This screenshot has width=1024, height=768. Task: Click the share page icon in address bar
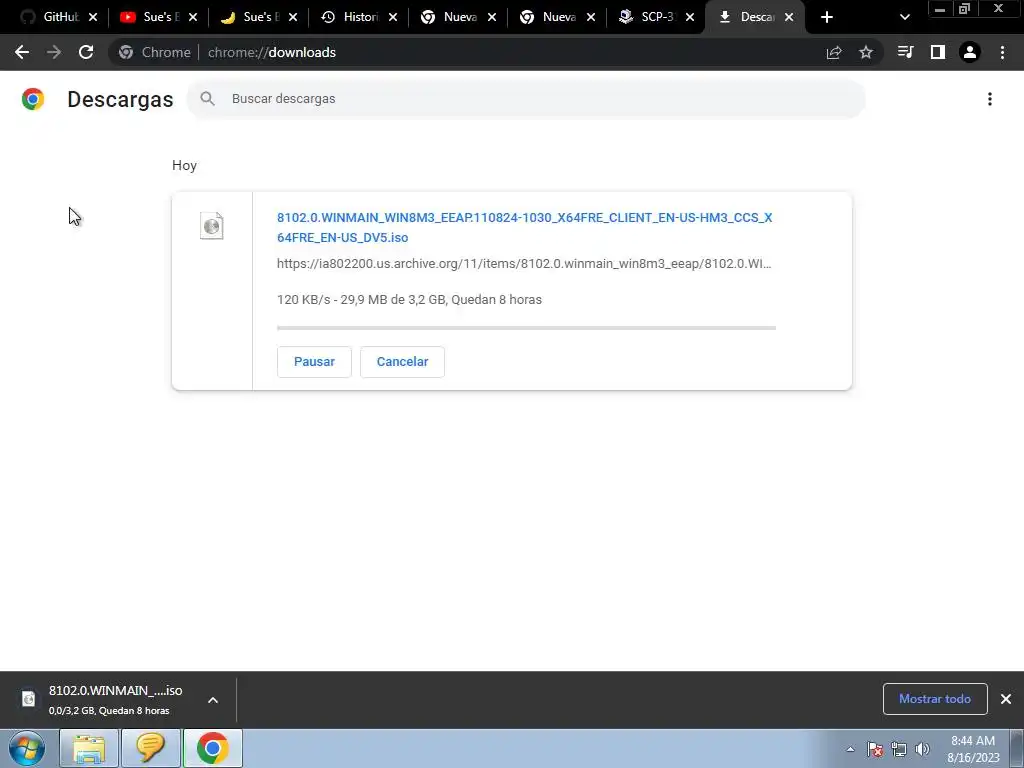pyautogui.click(x=834, y=52)
